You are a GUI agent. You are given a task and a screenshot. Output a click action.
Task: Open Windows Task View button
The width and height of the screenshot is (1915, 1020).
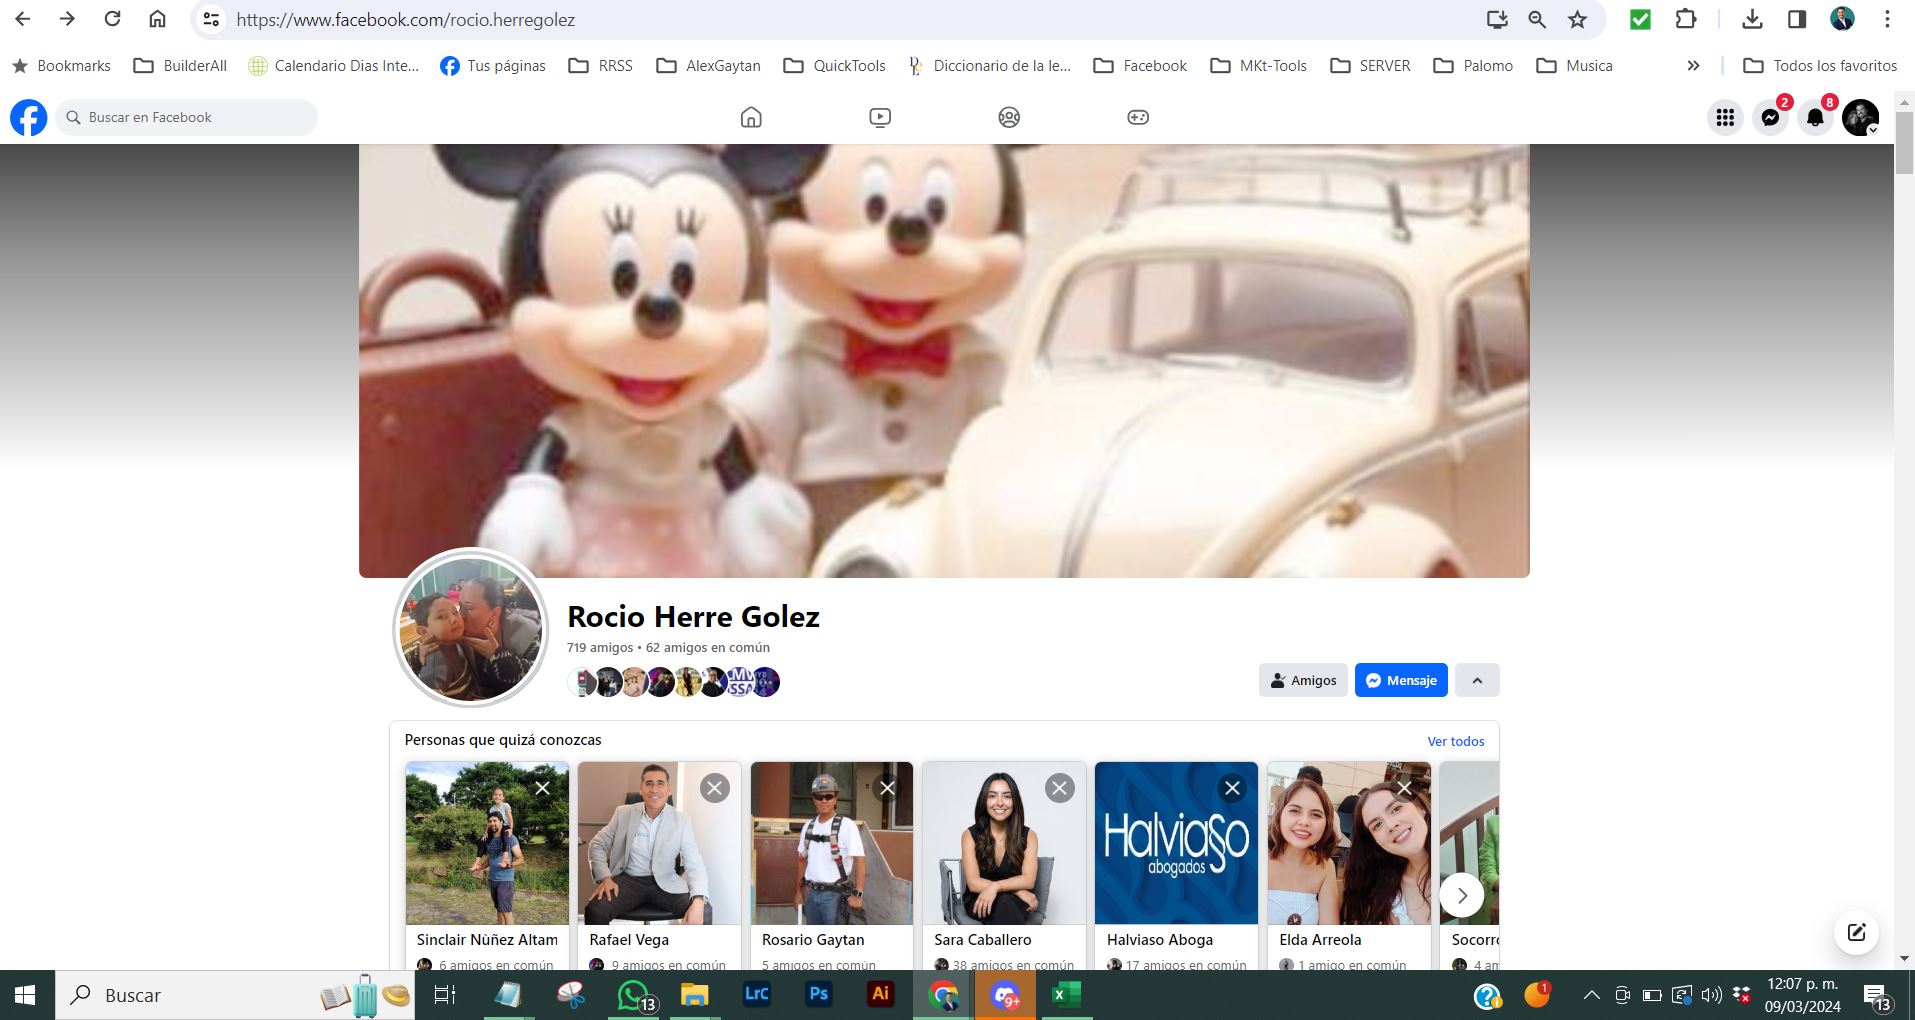pyautogui.click(x=445, y=995)
